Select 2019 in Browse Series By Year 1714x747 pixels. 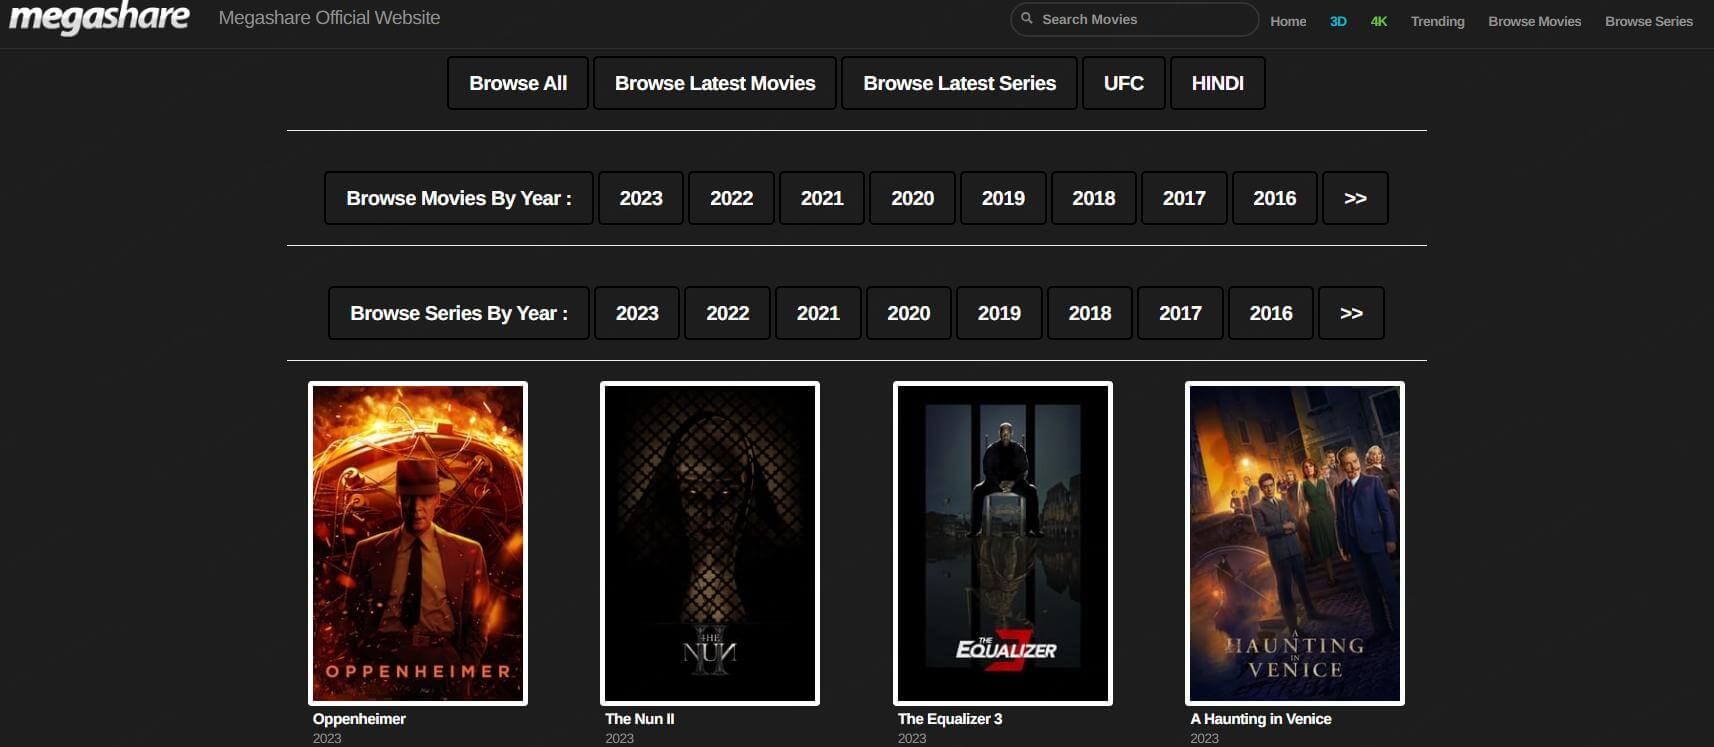point(999,313)
